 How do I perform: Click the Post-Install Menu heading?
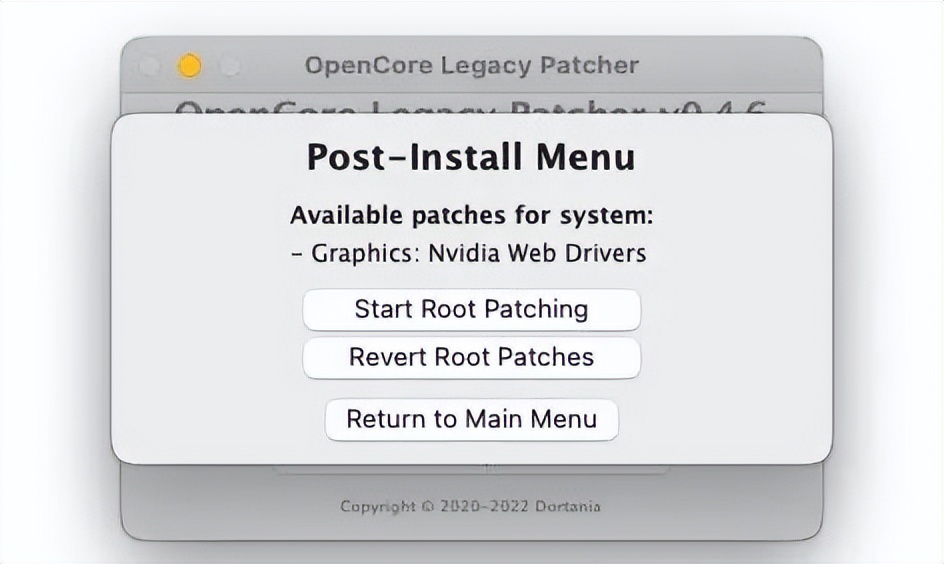click(x=471, y=157)
